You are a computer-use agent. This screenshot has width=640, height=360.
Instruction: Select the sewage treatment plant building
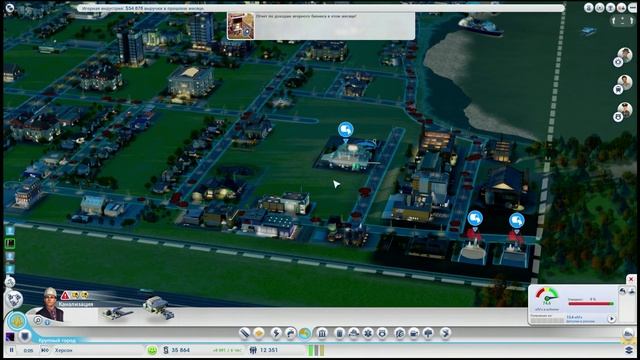[159, 308]
